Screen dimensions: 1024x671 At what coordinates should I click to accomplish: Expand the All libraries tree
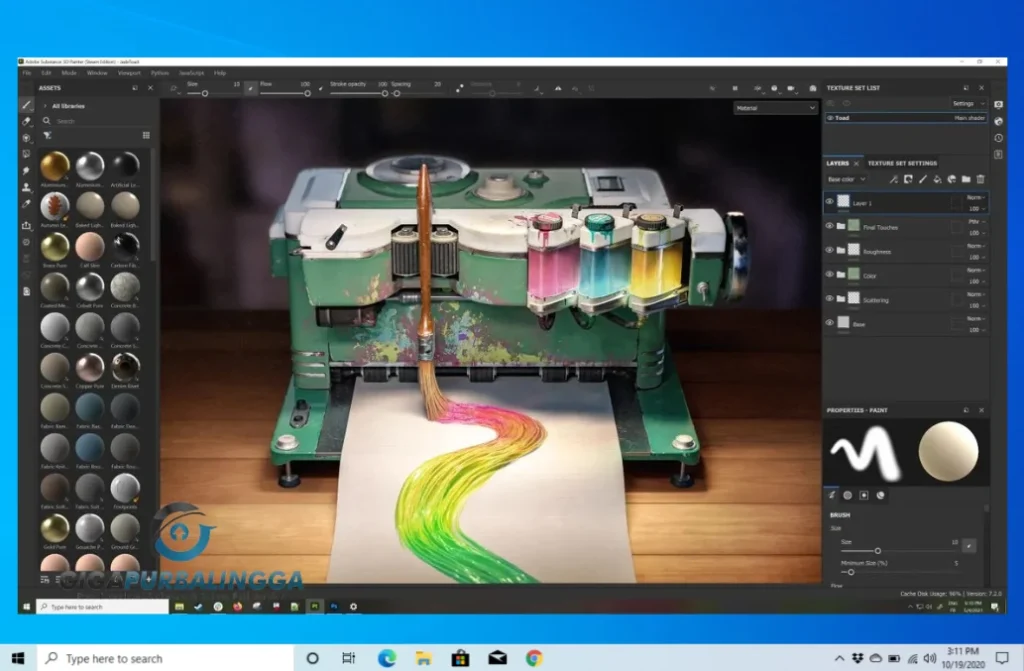pos(46,105)
